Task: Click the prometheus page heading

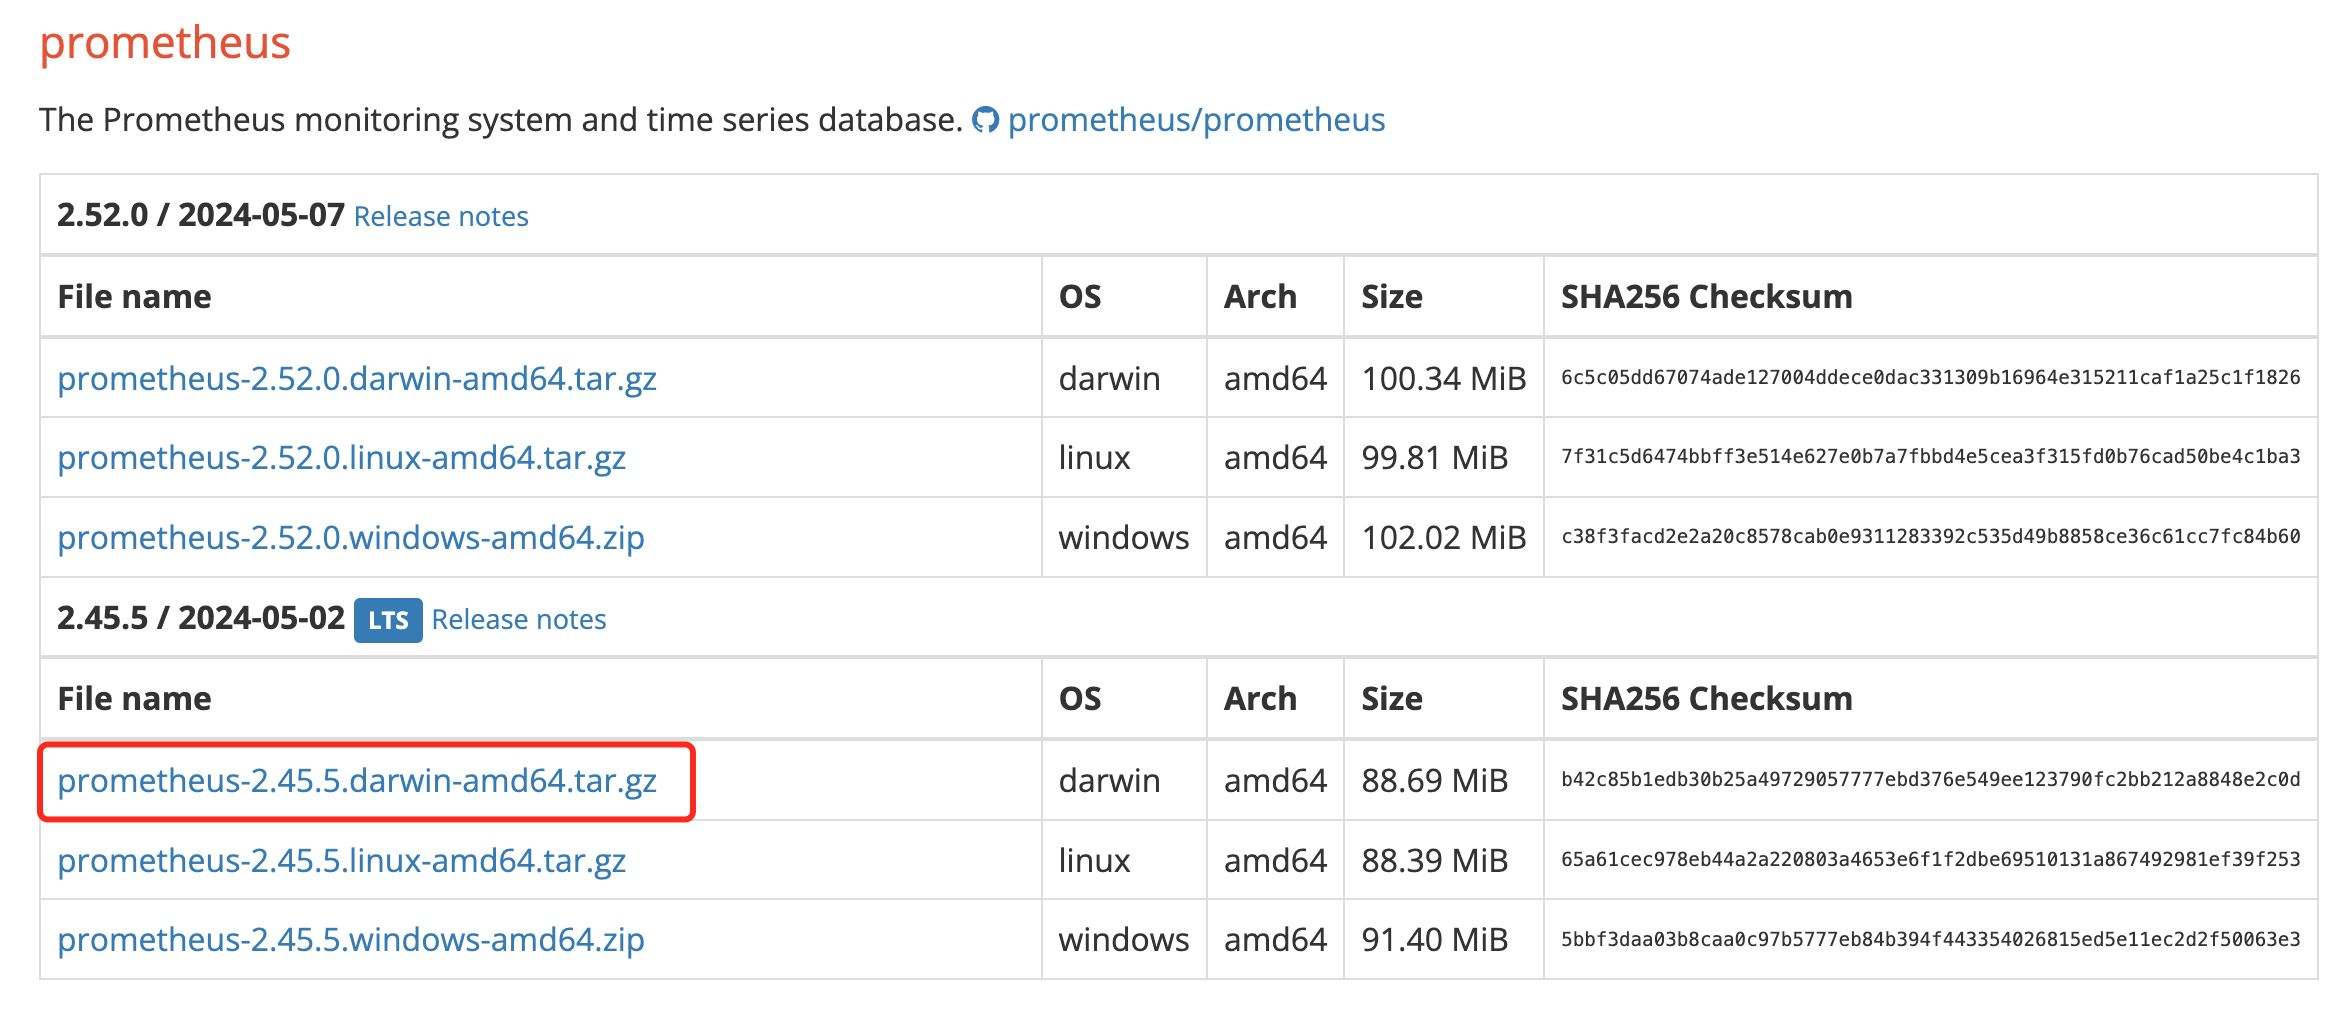Action: [x=165, y=44]
